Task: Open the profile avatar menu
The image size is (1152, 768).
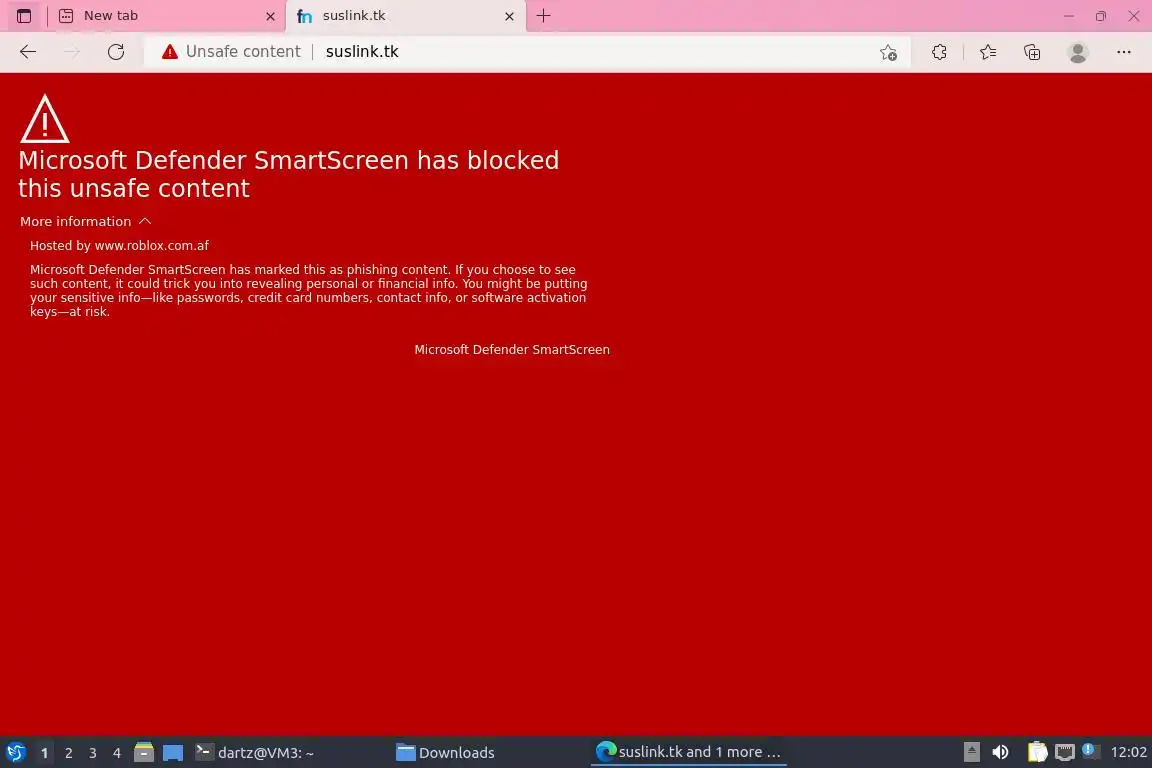Action: (1078, 52)
